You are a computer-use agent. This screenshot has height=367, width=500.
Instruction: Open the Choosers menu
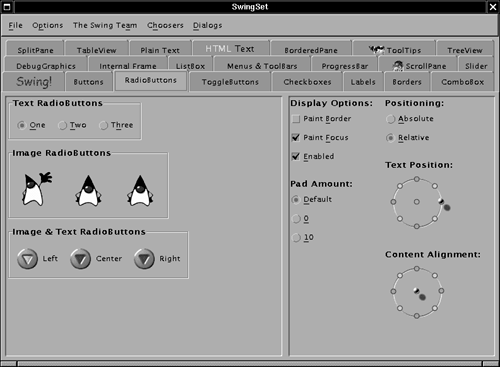click(165, 25)
